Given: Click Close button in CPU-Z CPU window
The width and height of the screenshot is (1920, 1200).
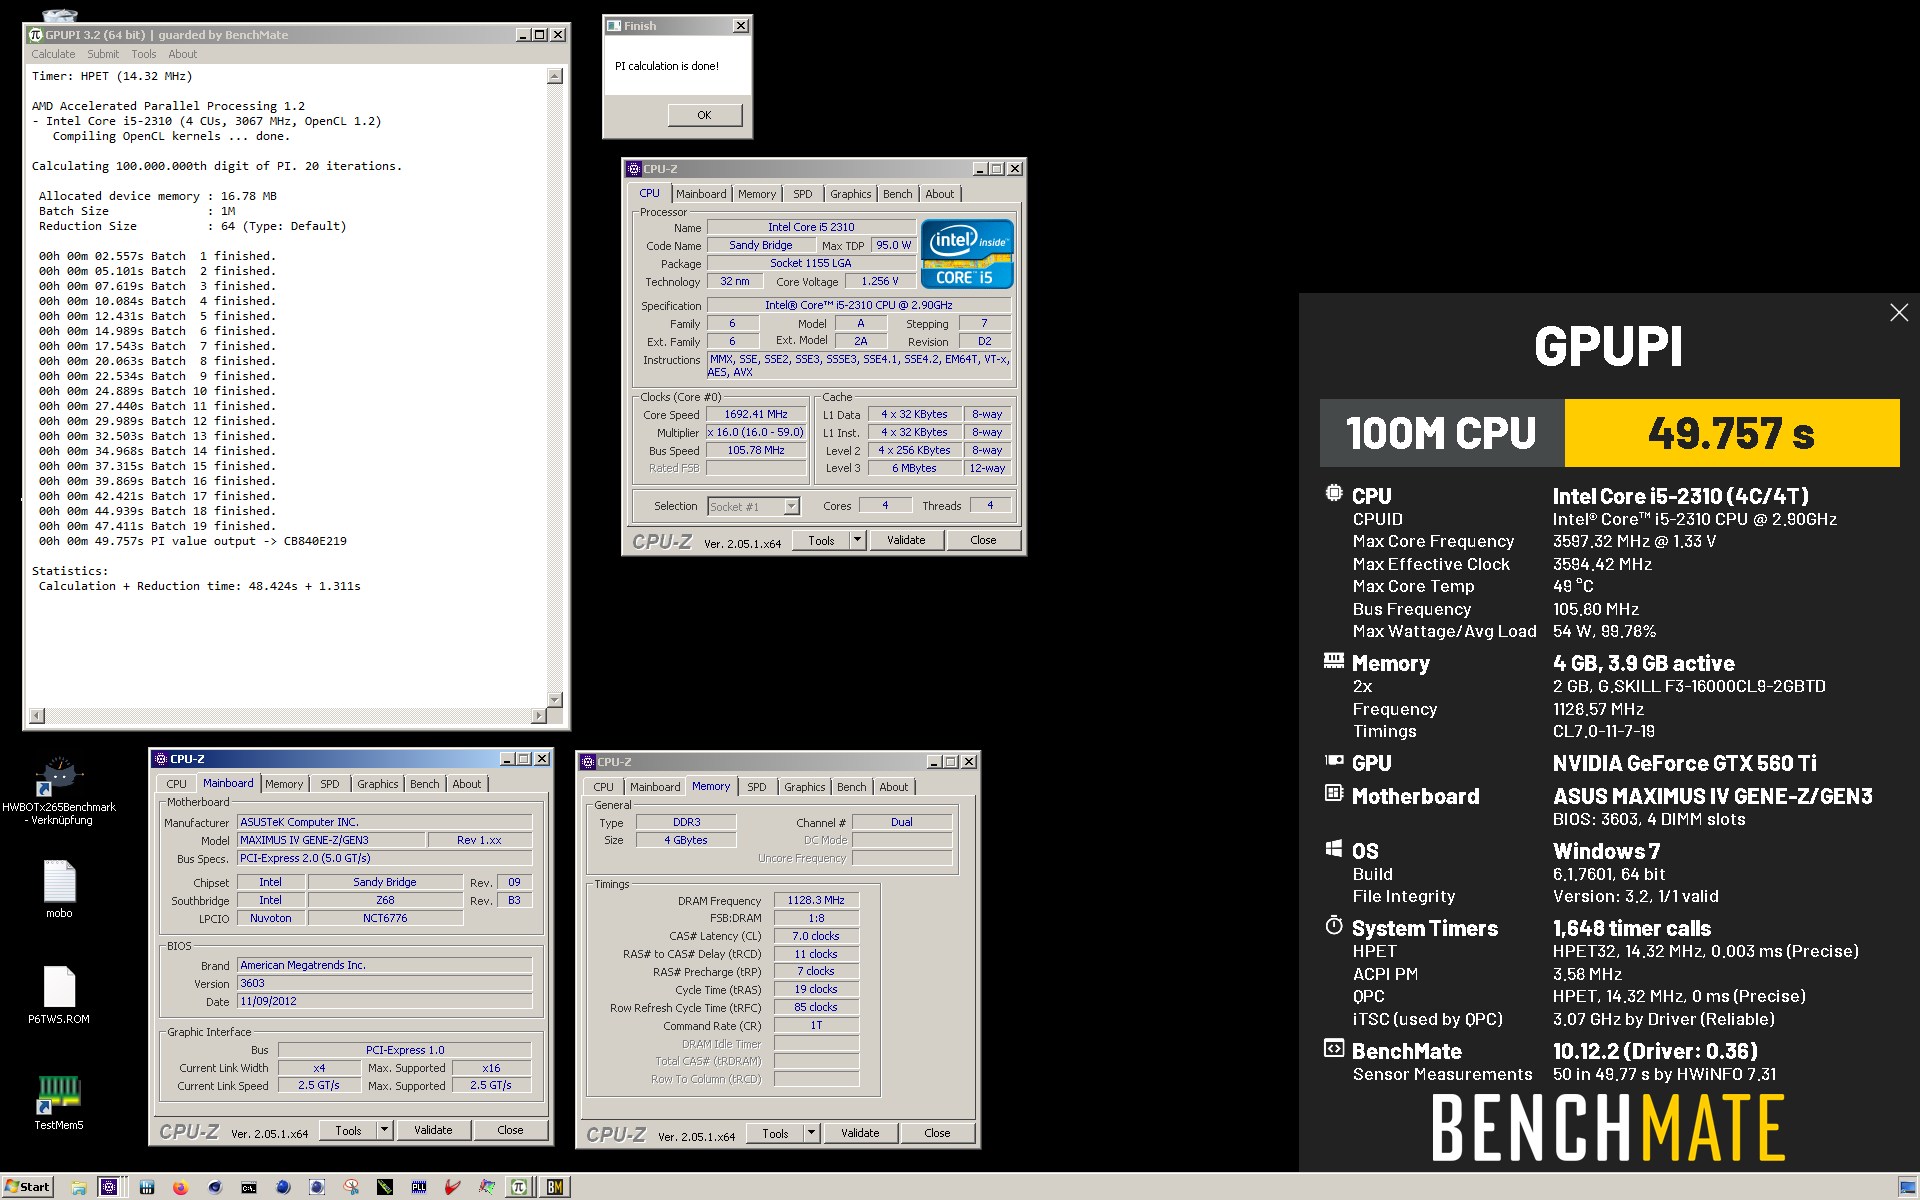Looking at the screenshot, I should click(983, 540).
